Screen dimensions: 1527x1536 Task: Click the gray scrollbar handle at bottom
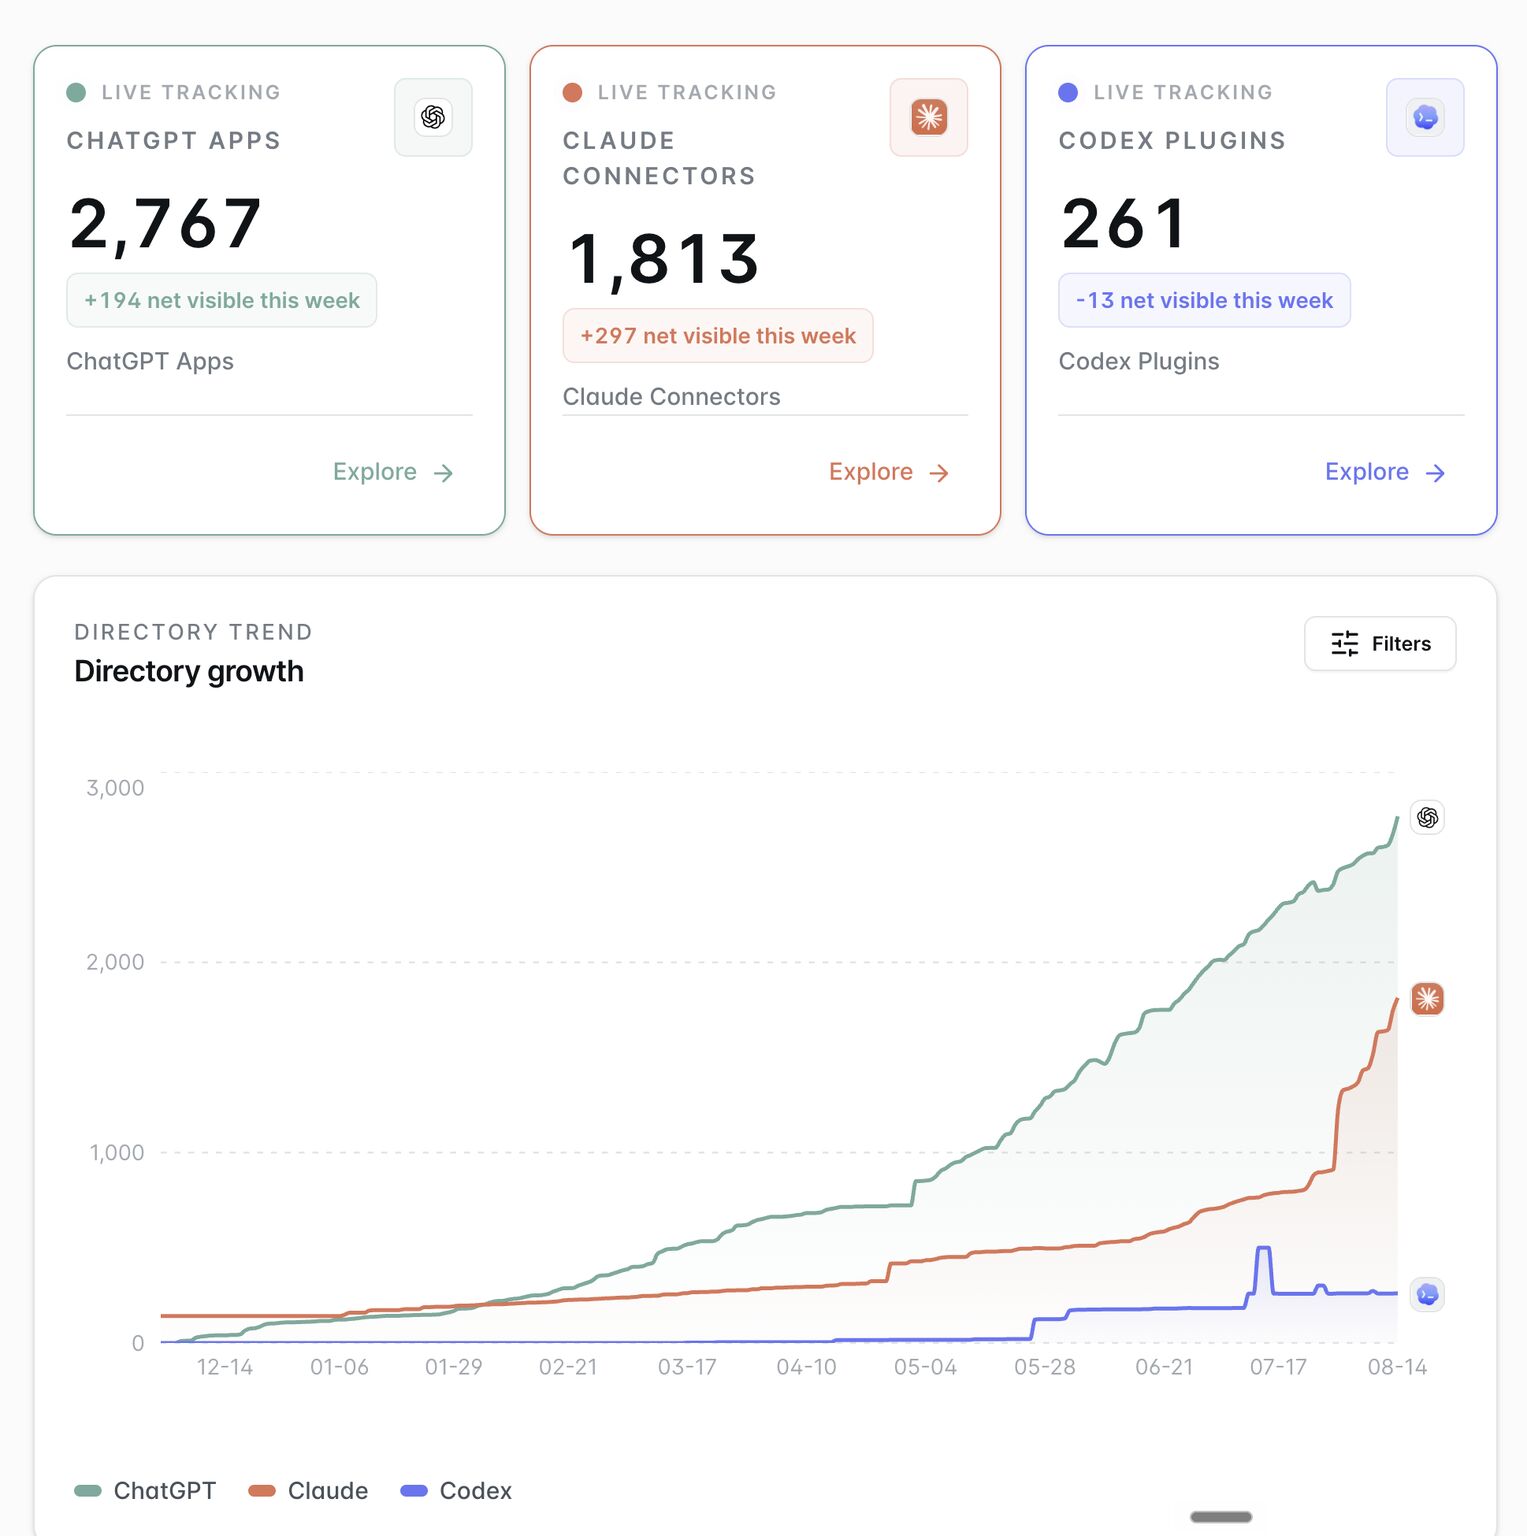1221,1517
